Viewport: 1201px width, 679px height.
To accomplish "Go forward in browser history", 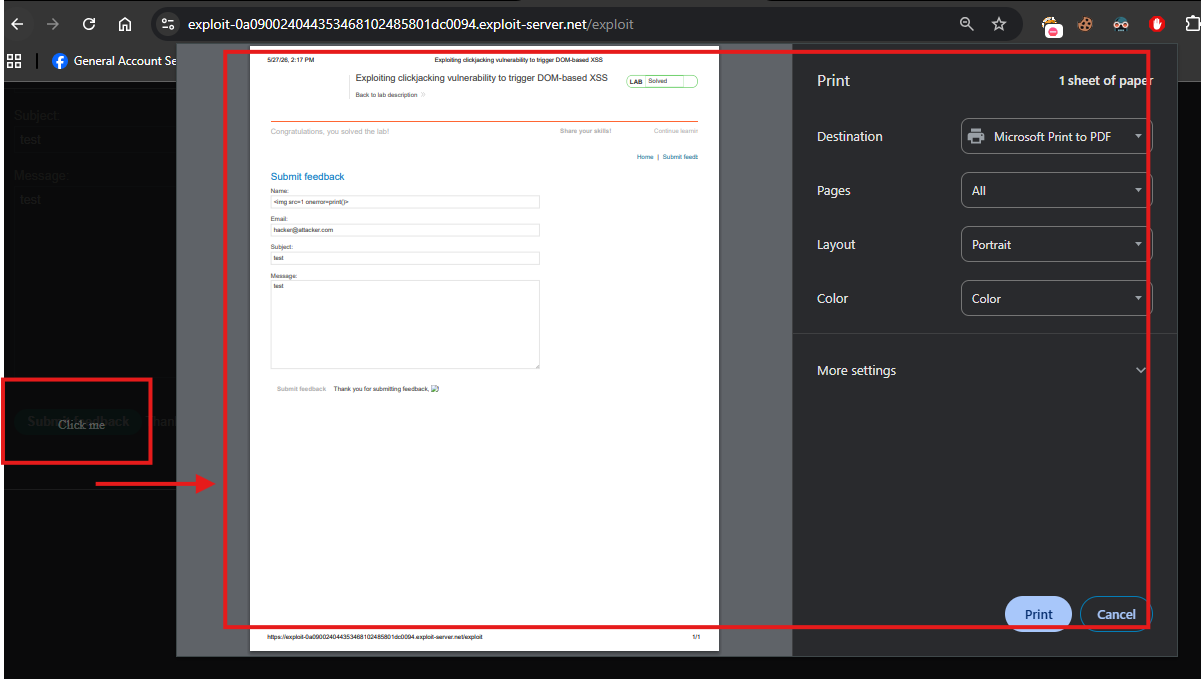I will coord(53,24).
